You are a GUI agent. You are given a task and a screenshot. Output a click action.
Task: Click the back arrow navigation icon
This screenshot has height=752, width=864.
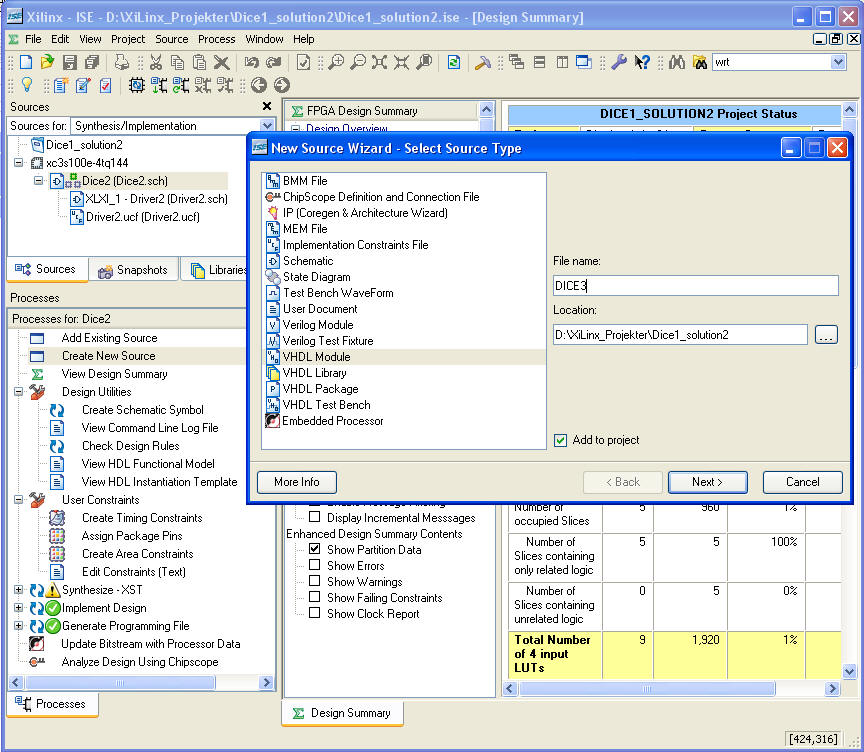(x=259, y=85)
